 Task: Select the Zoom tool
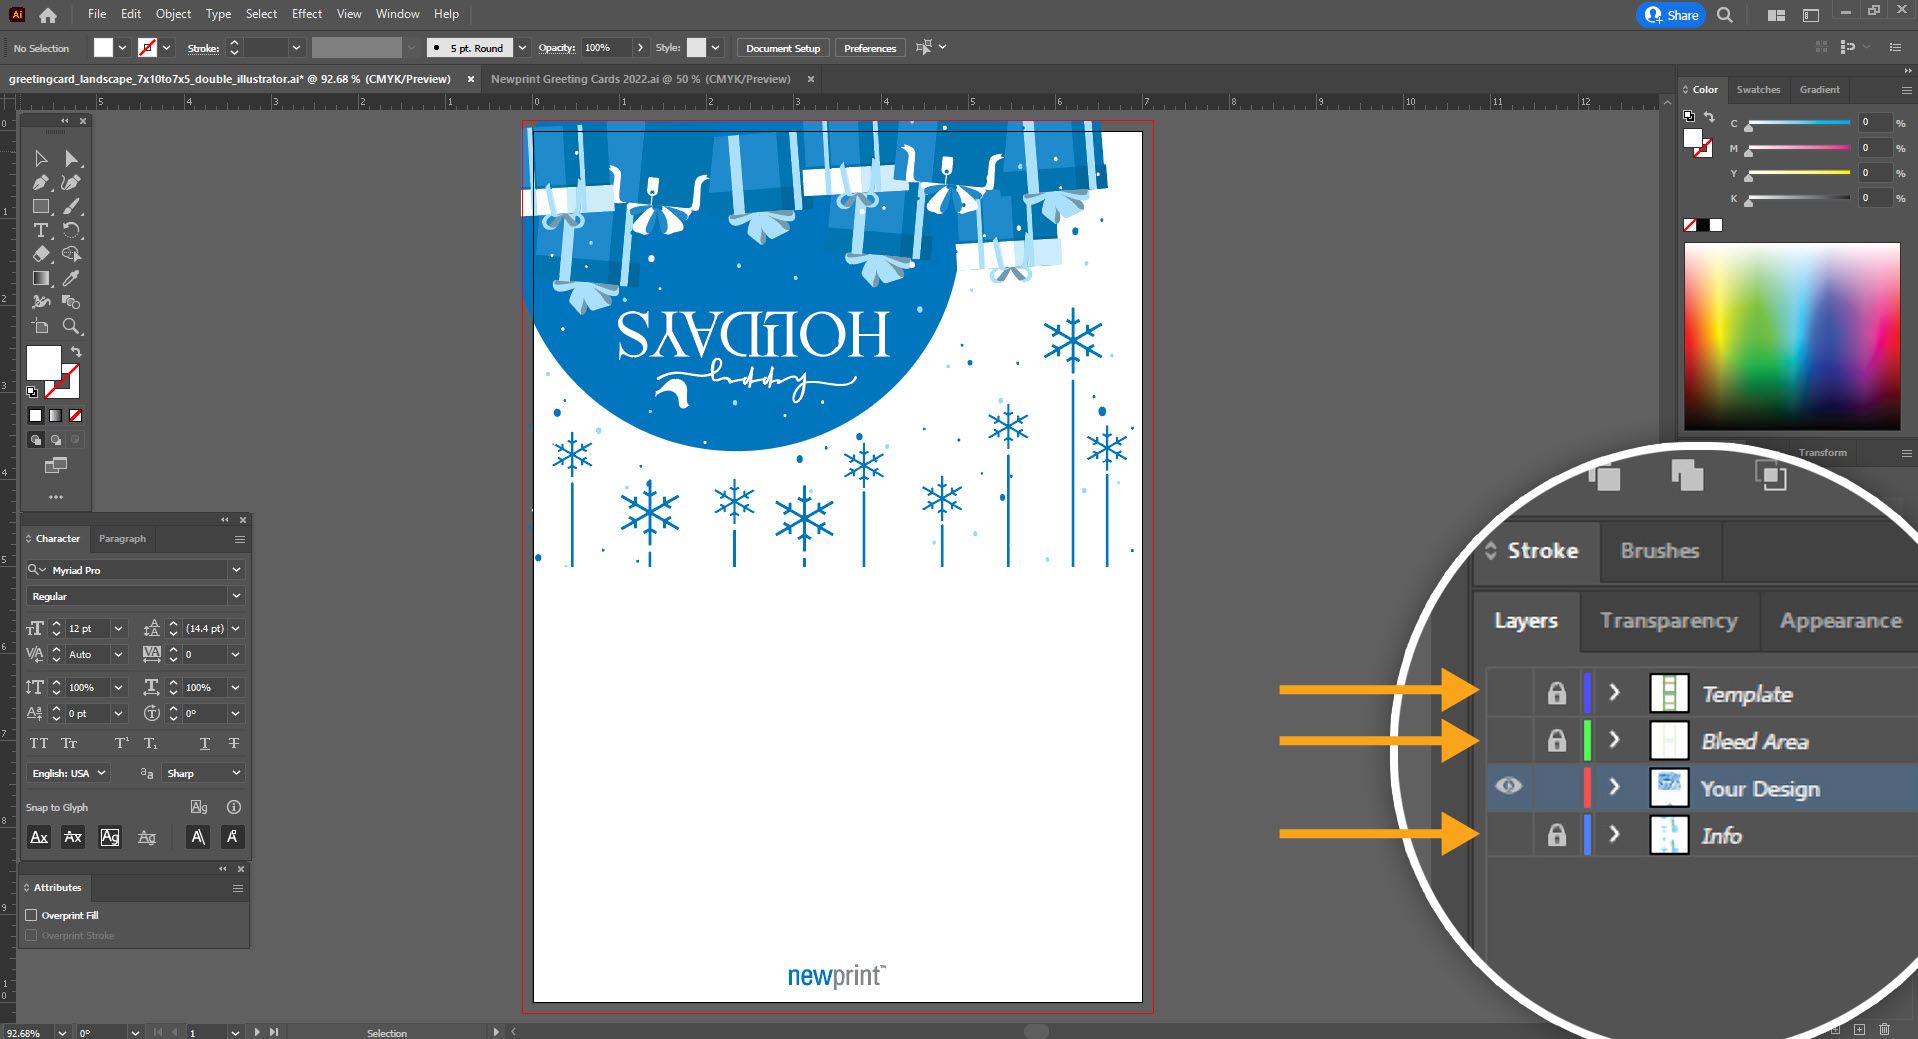tap(71, 326)
